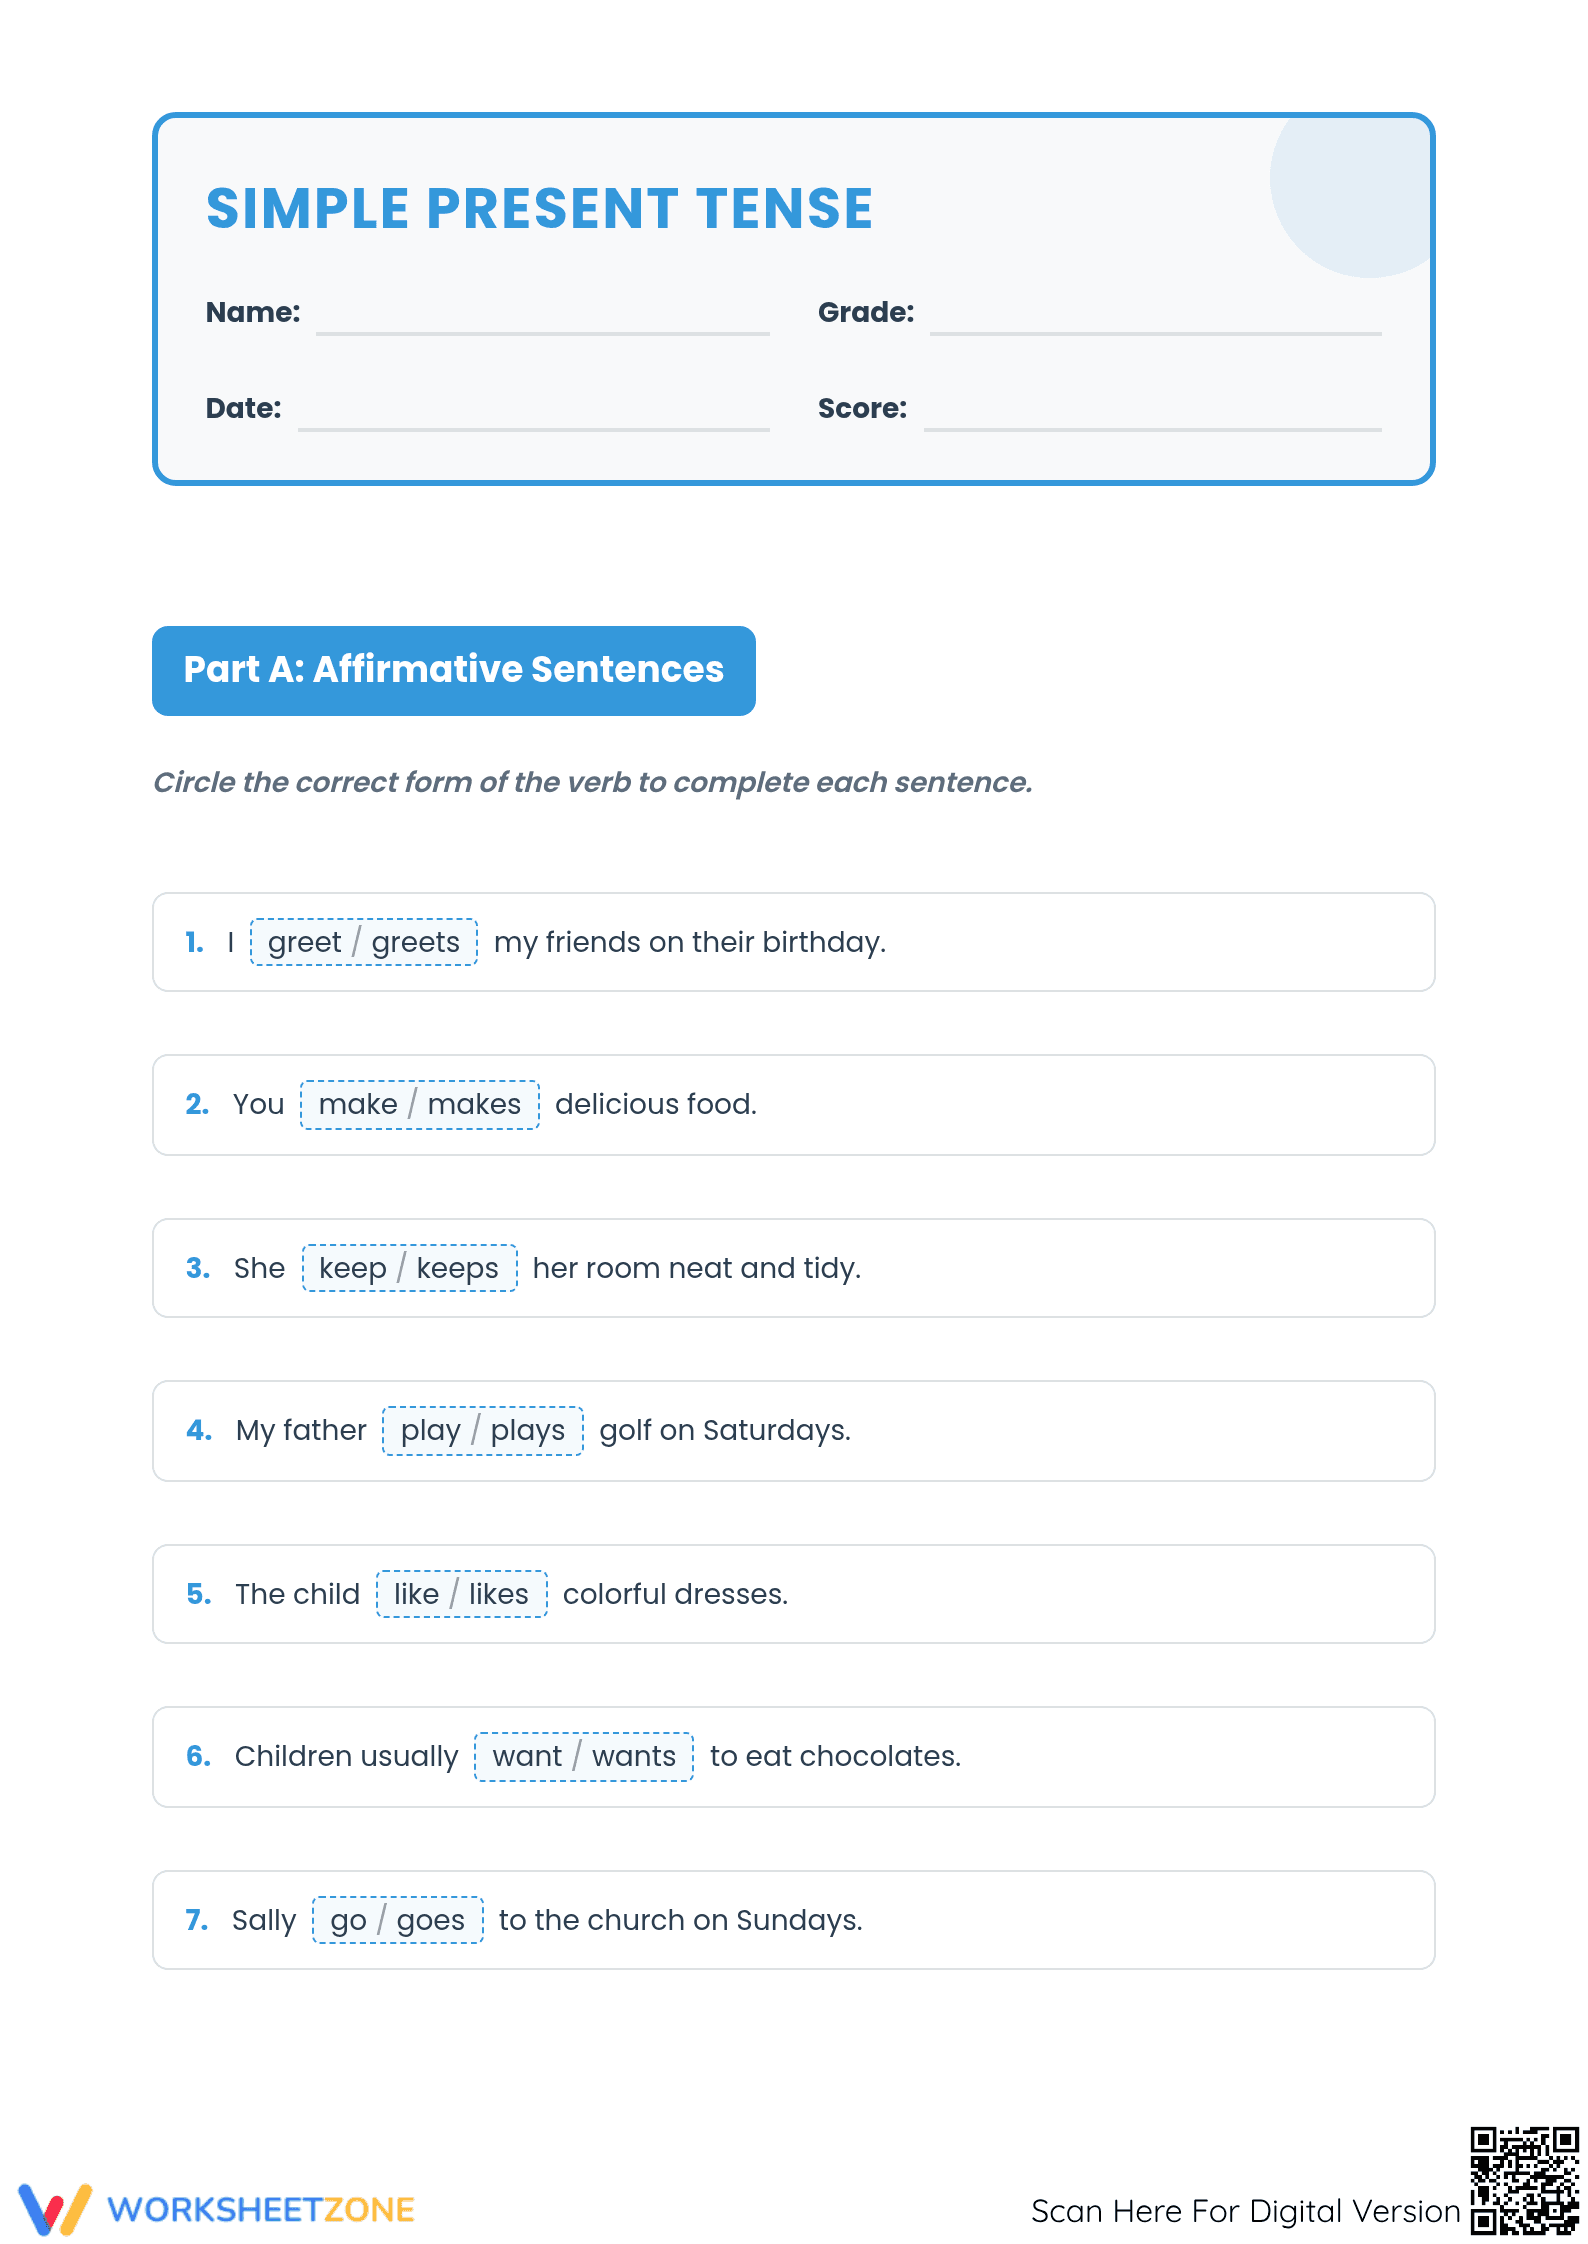Pick 'likes' in sentence 5
The width and height of the screenshot is (1588, 2244).
click(498, 1594)
